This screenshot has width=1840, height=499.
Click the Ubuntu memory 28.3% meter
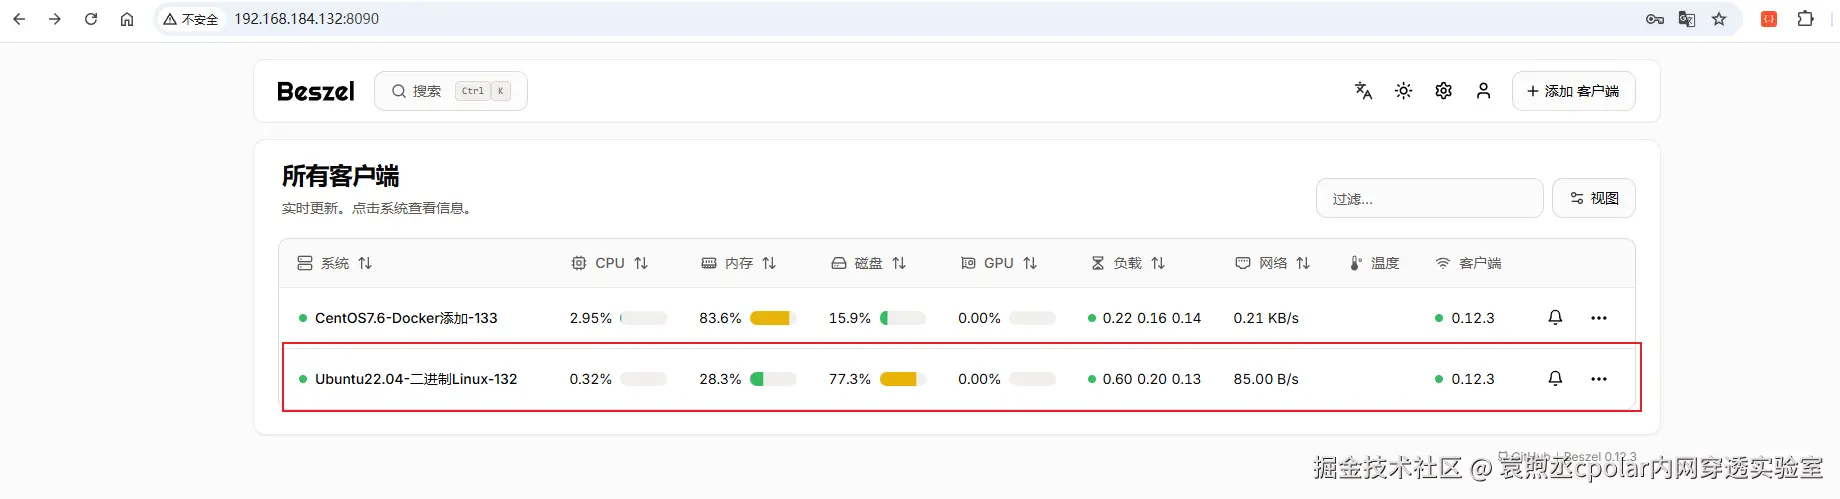pos(773,379)
